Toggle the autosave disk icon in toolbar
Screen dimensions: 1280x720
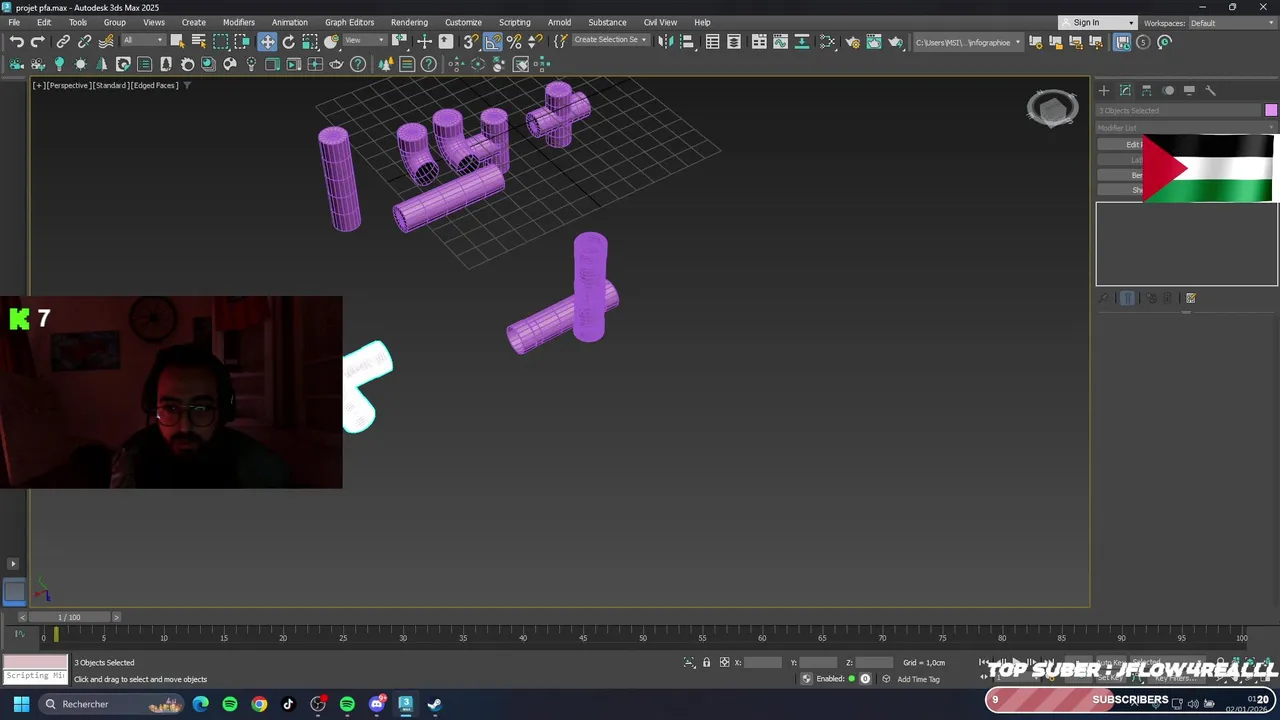tap(1122, 41)
